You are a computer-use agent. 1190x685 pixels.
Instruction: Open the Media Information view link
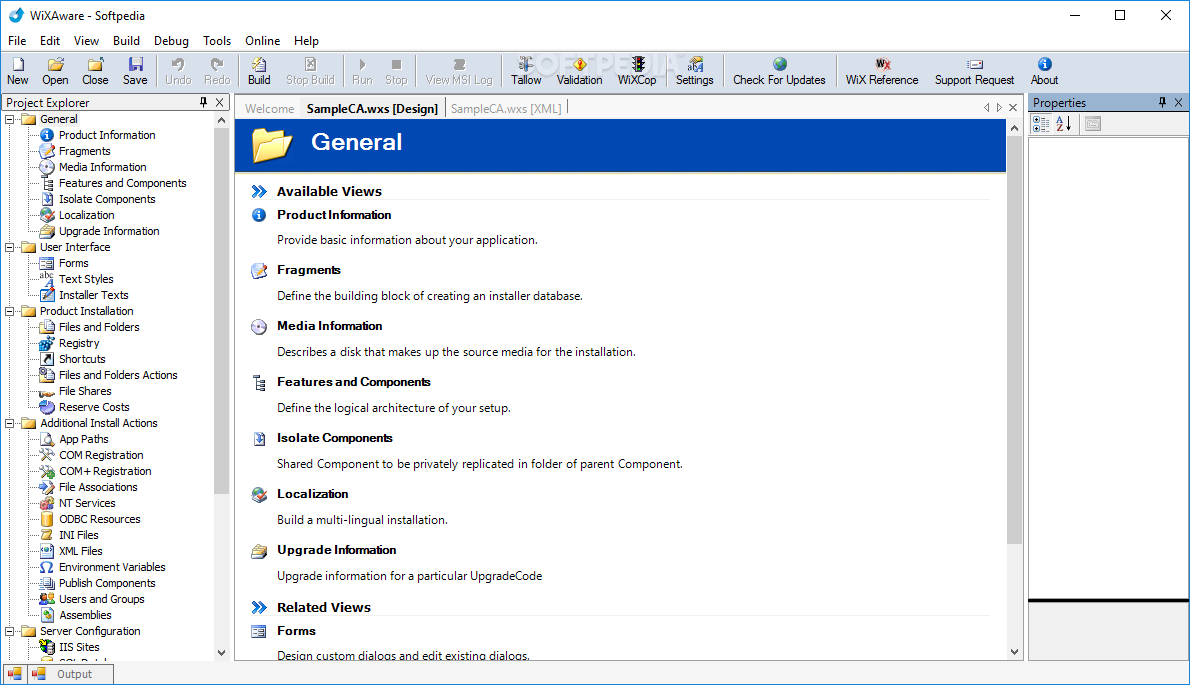(329, 326)
